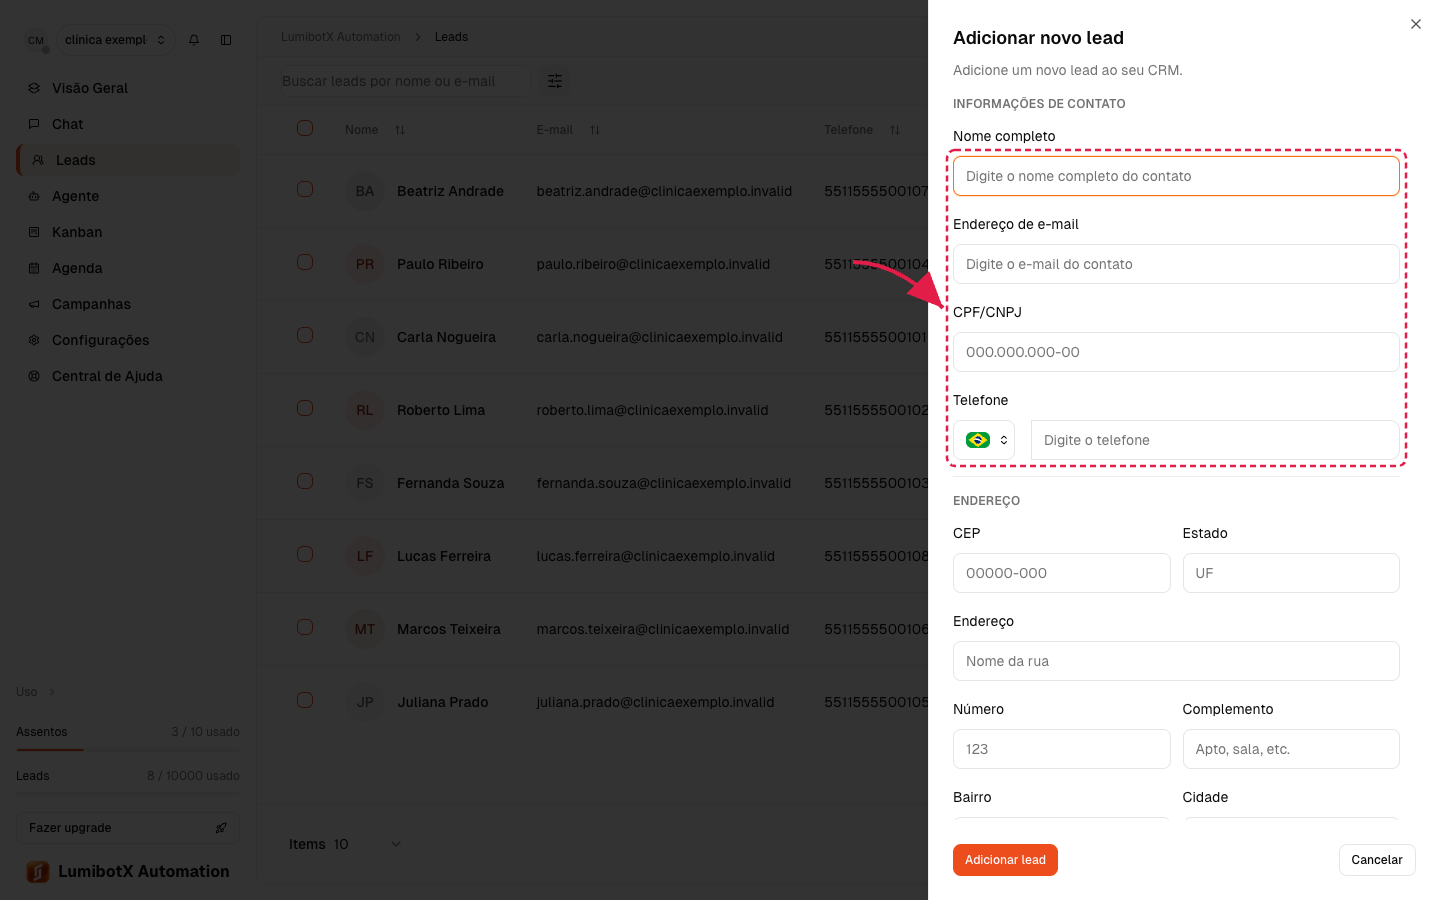1440x900 pixels.
Task: Click the Fazer upgrade button
Action: coord(128,828)
